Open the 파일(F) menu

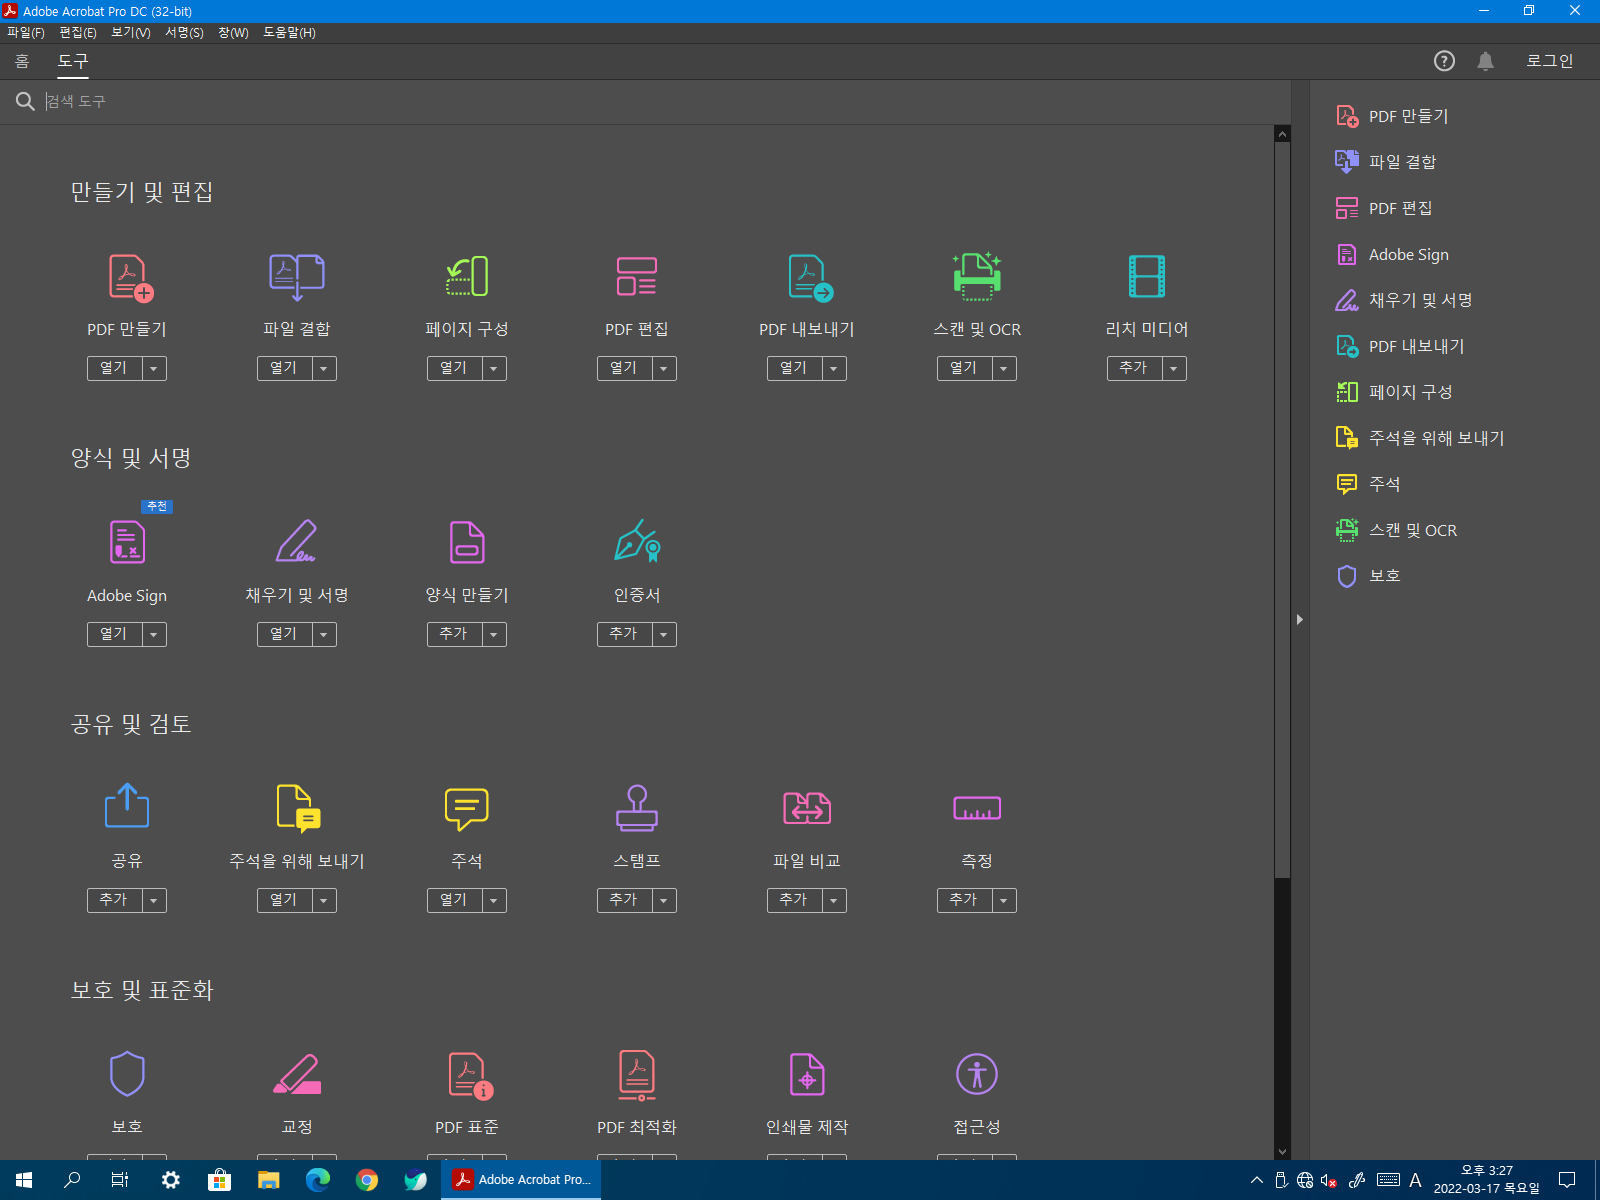tap(26, 33)
